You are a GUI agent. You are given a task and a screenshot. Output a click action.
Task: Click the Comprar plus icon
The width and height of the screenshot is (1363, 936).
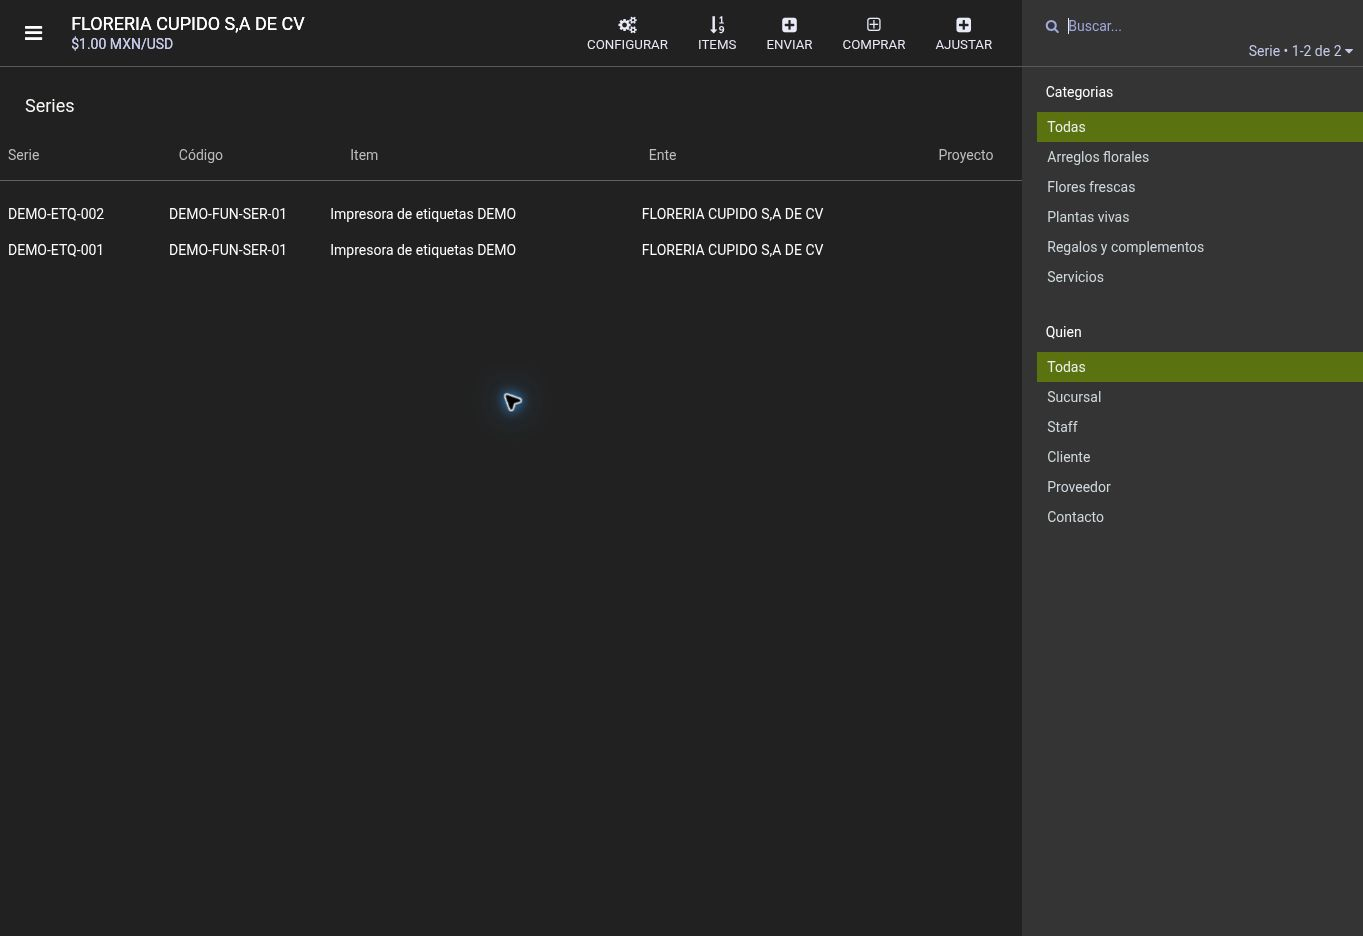click(x=874, y=25)
